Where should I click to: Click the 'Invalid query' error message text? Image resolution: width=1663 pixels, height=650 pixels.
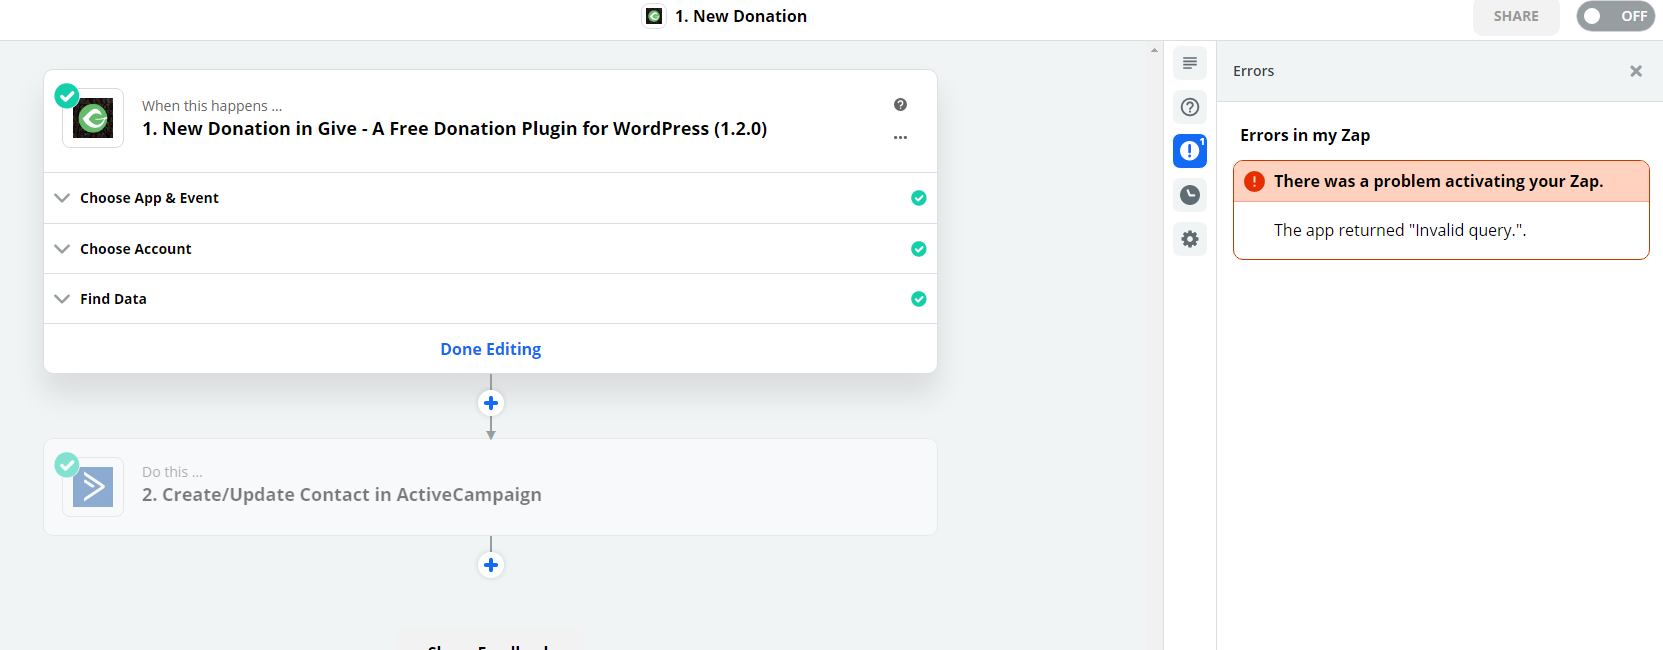coord(1400,230)
